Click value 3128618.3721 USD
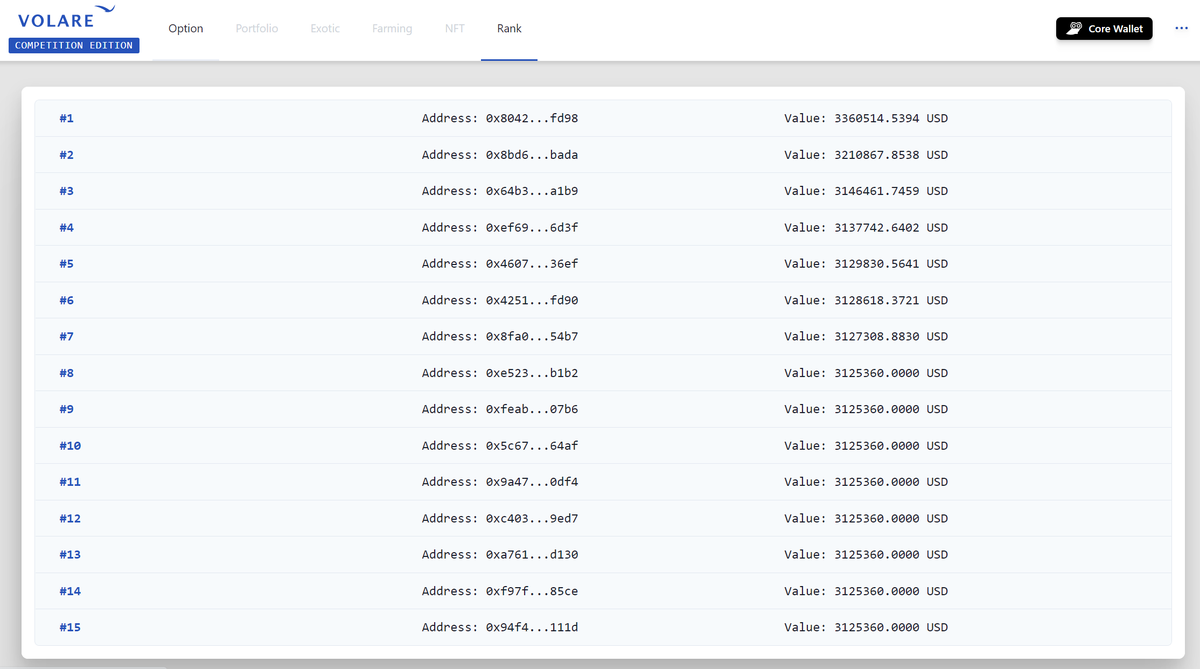 (891, 300)
